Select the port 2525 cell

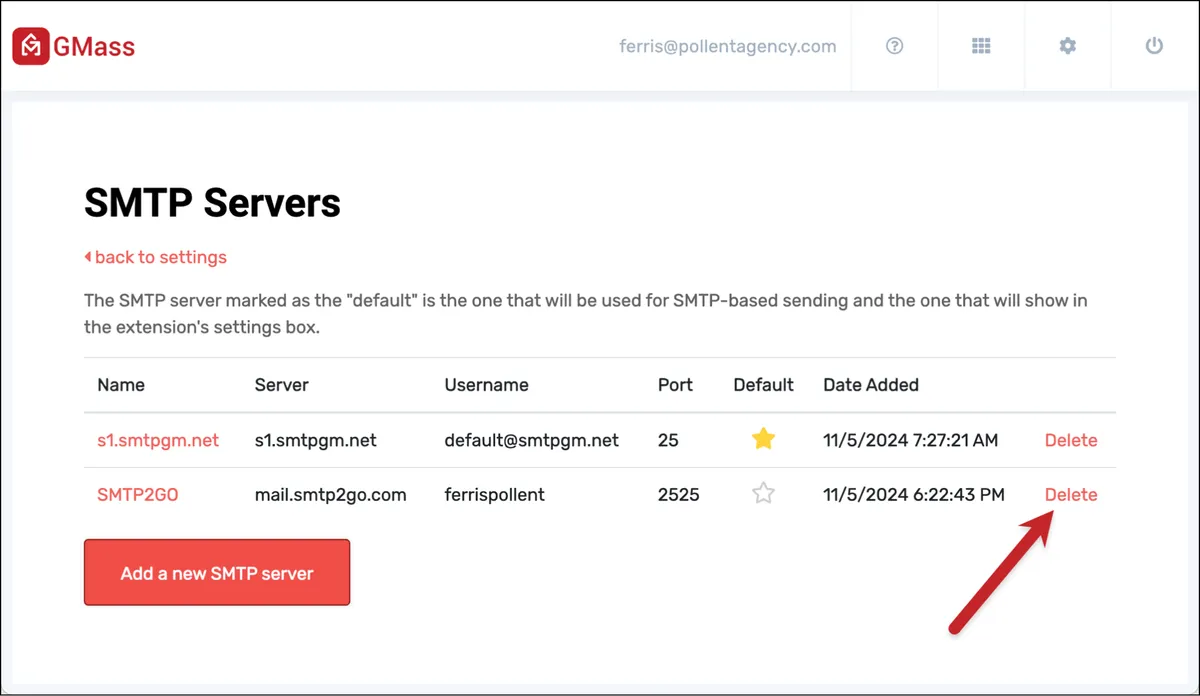pyautogui.click(x=679, y=494)
